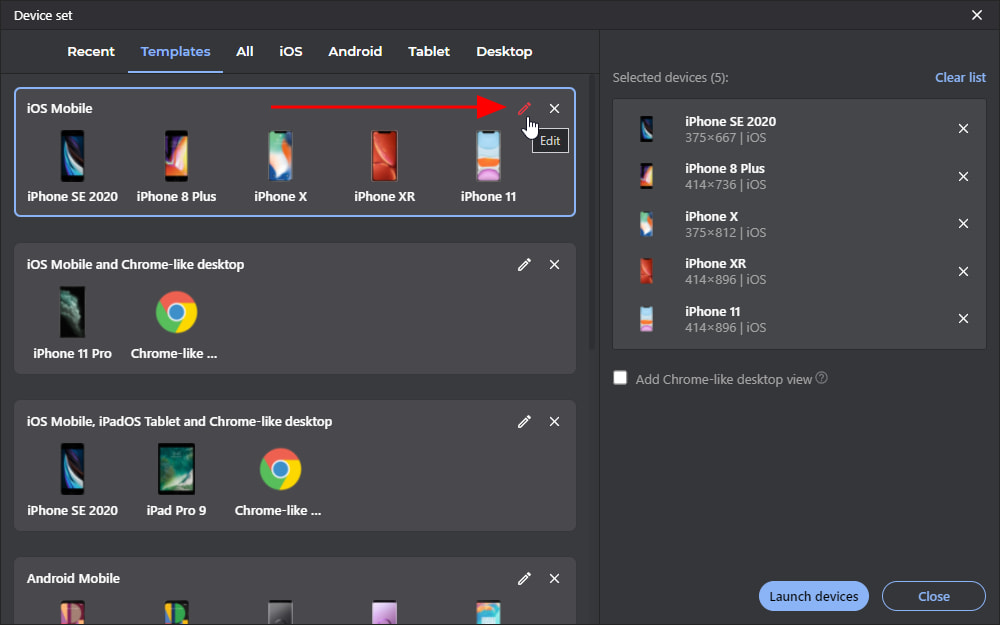Click '414×736 | iOS' resolution text
This screenshot has width=1000, height=625.
click(x=726, y=185)
